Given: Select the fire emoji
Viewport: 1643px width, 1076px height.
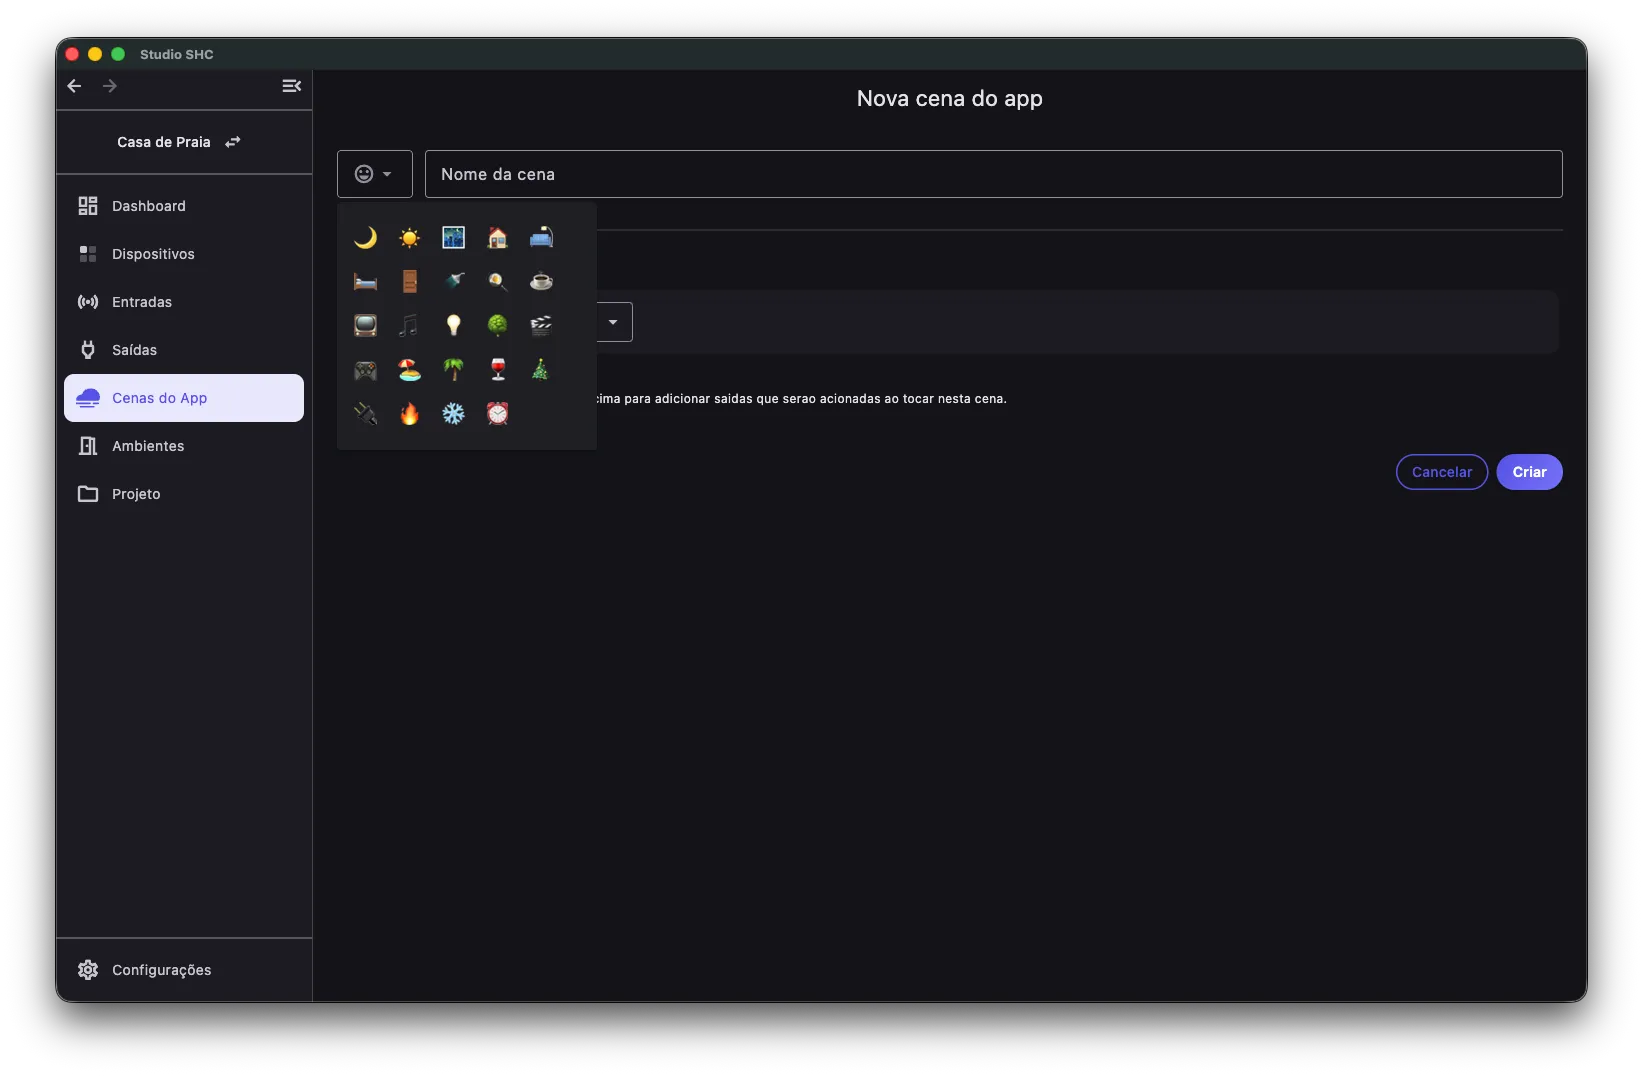Looking at the screenshot, I should (409, 414).
